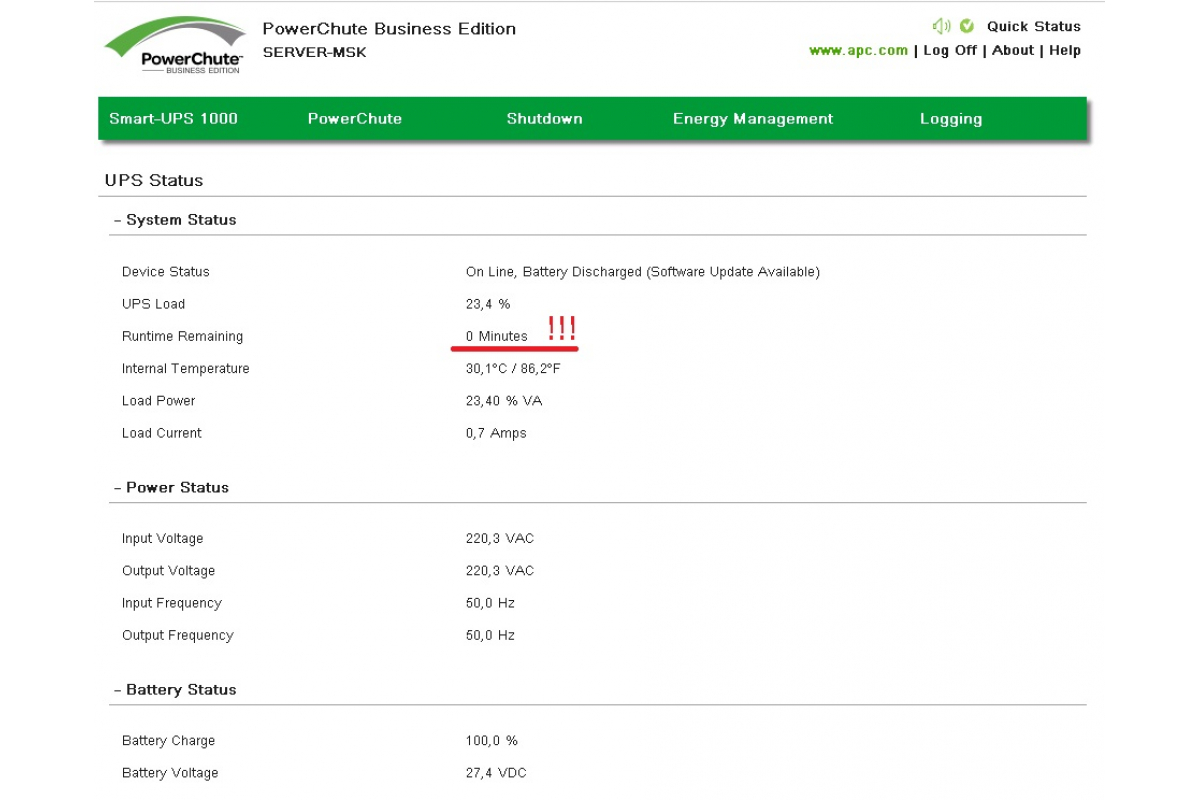1200x800 pixels.
Task: Open the Smart-UPS 1000 menu
Action: coord(174,118)
